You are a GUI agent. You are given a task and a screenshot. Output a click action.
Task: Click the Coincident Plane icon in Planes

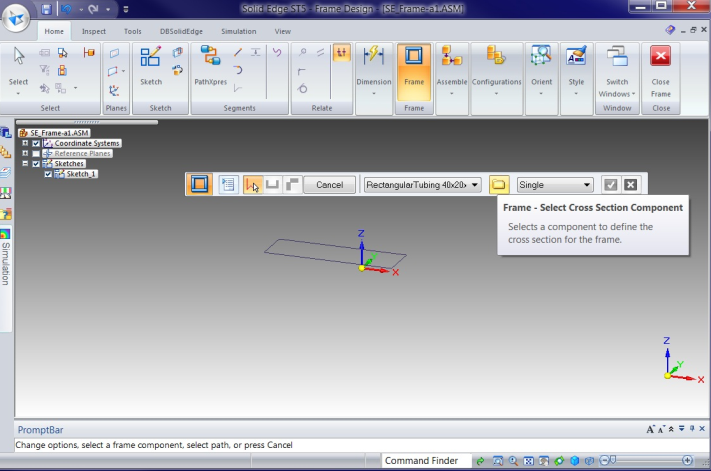(x=114, y=53)
